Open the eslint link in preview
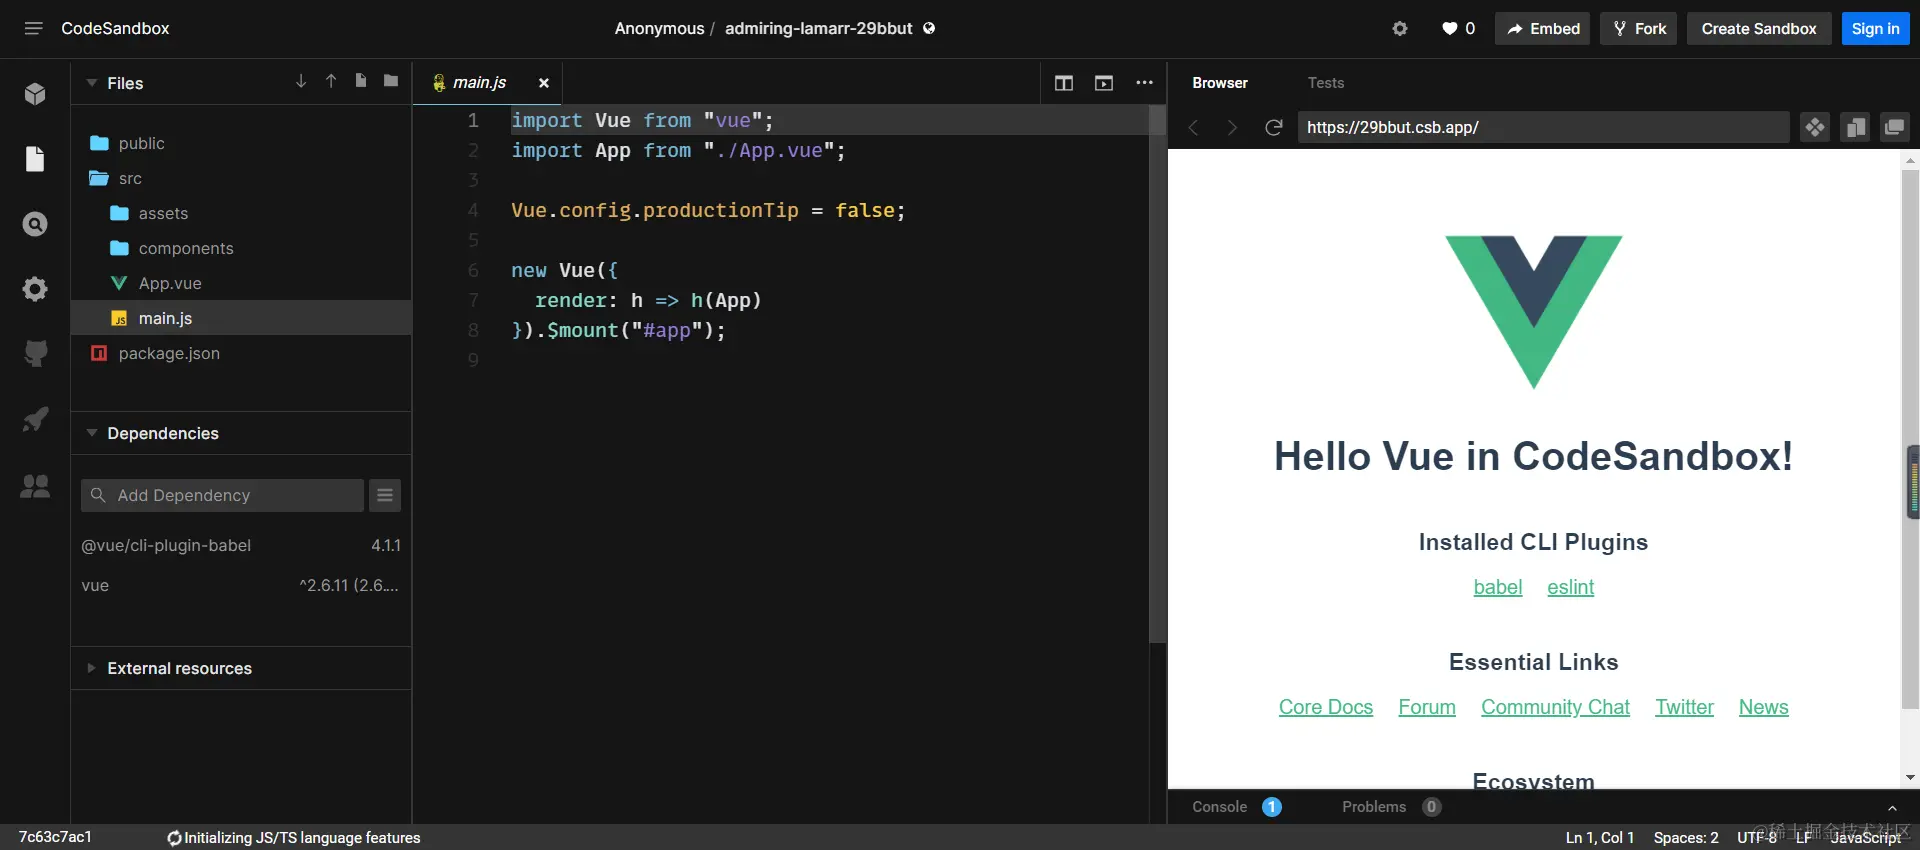 (x=1570, y=587)
